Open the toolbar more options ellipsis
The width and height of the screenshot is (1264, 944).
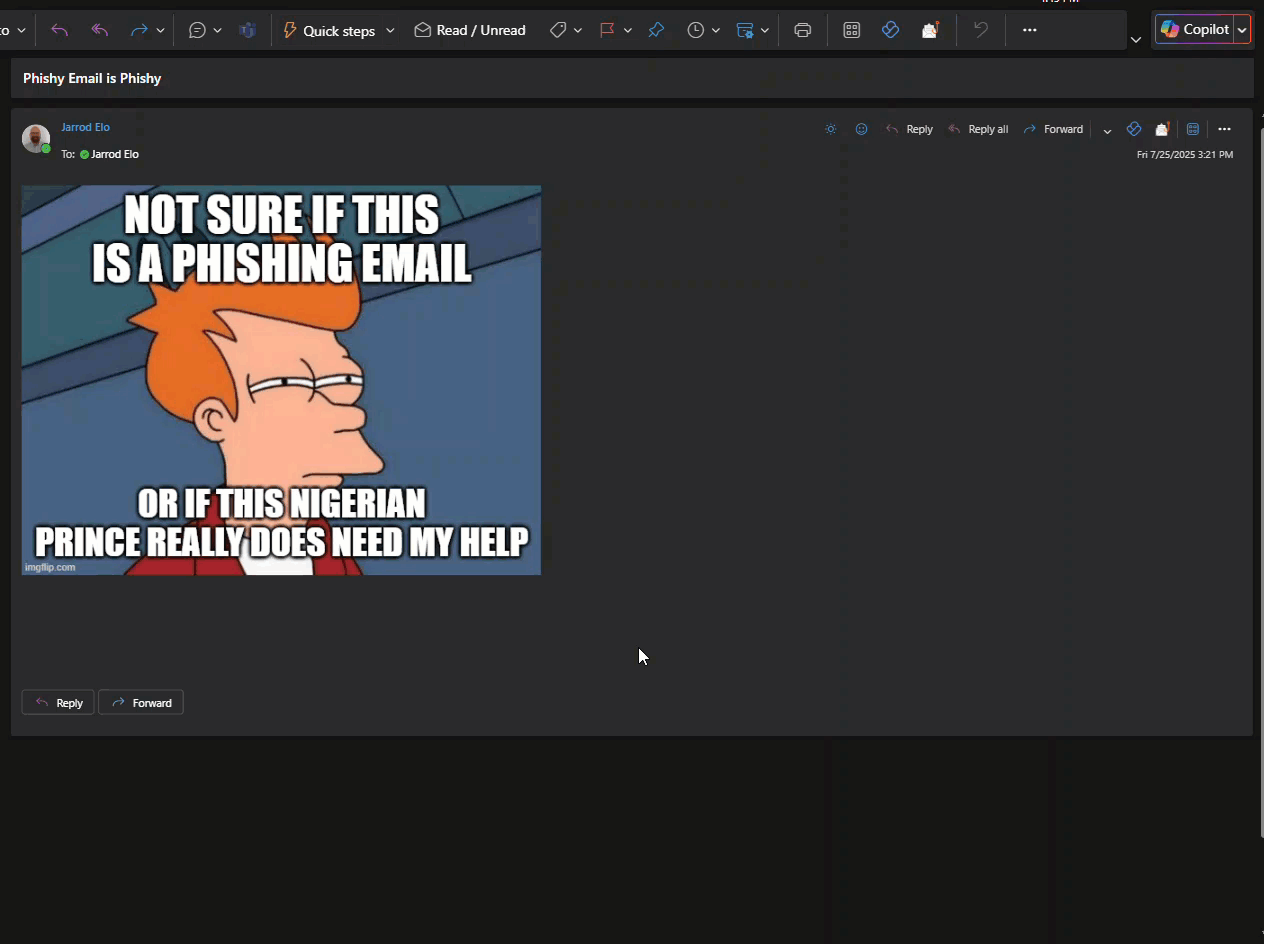pos(1030,31)
